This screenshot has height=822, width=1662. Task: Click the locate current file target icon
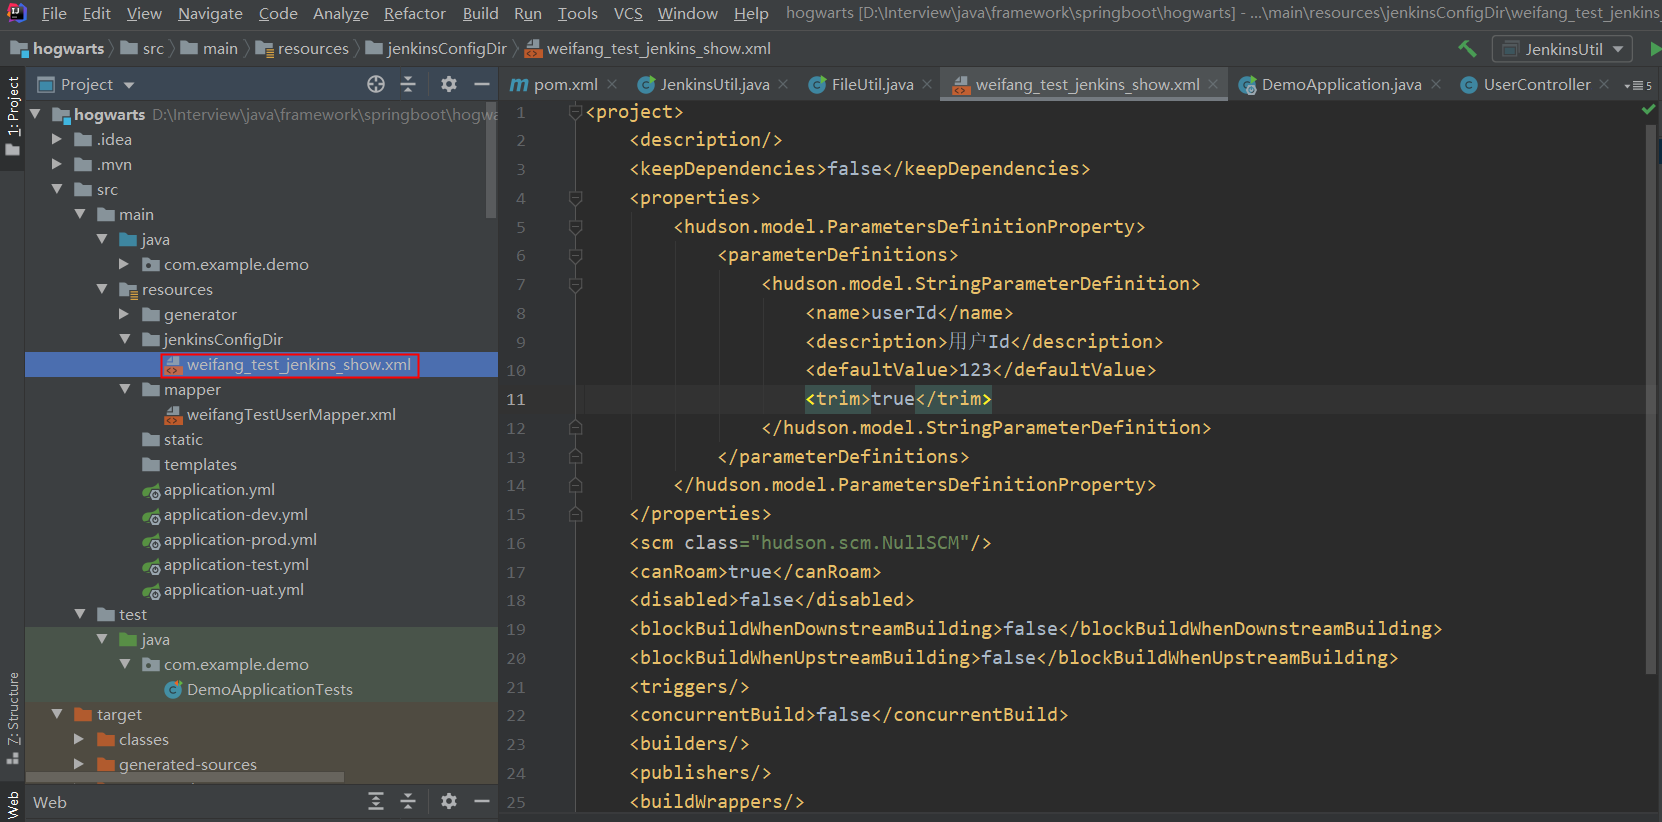(376, 84)
